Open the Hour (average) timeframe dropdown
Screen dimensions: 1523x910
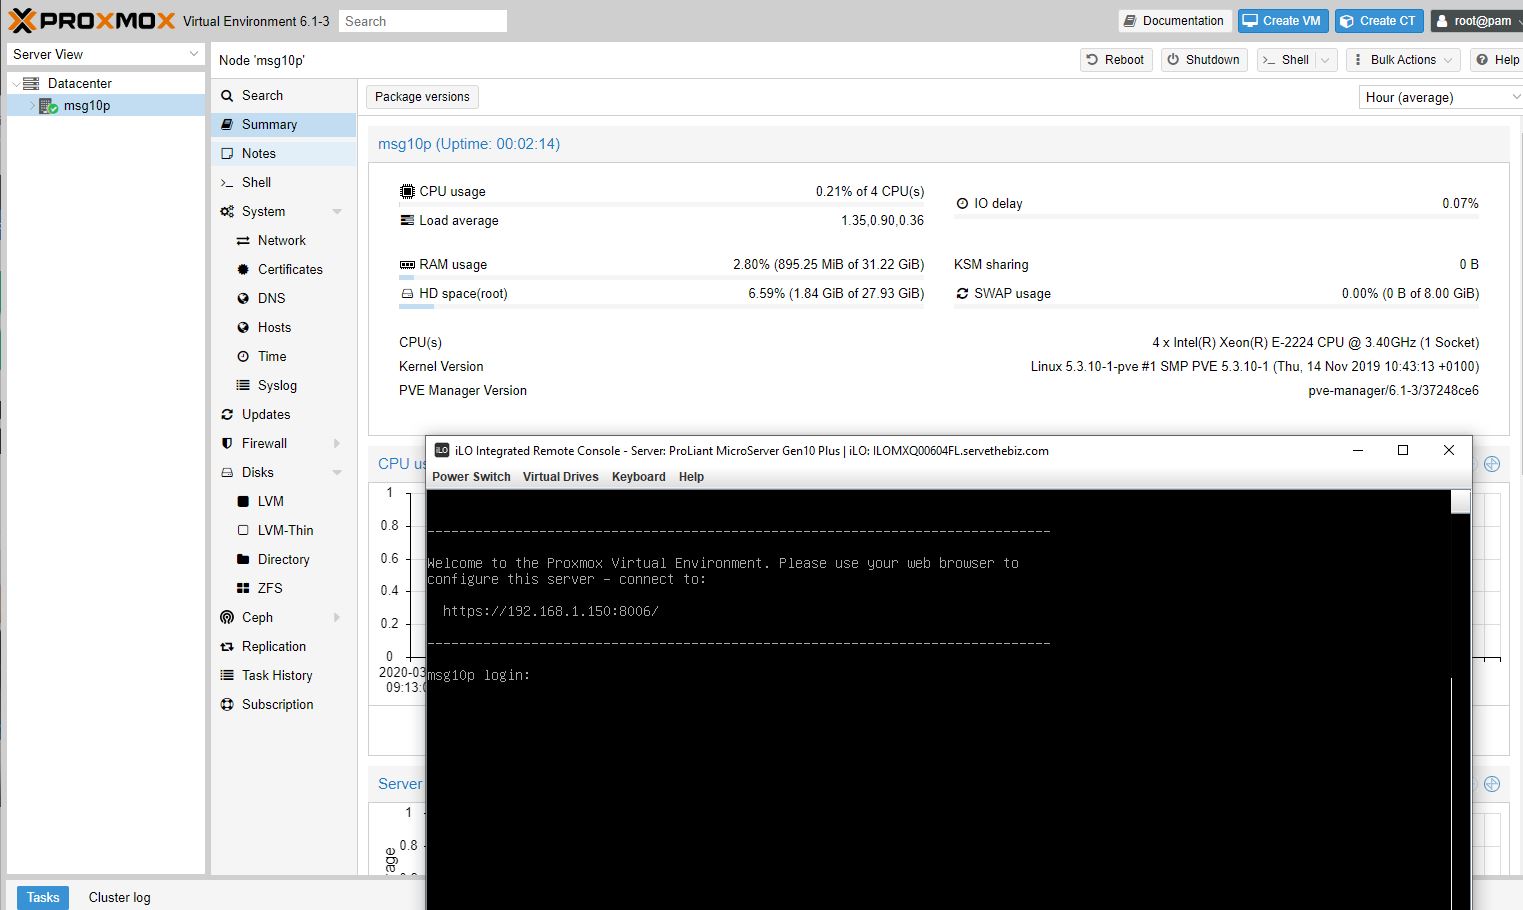[x=1439, y=97]
